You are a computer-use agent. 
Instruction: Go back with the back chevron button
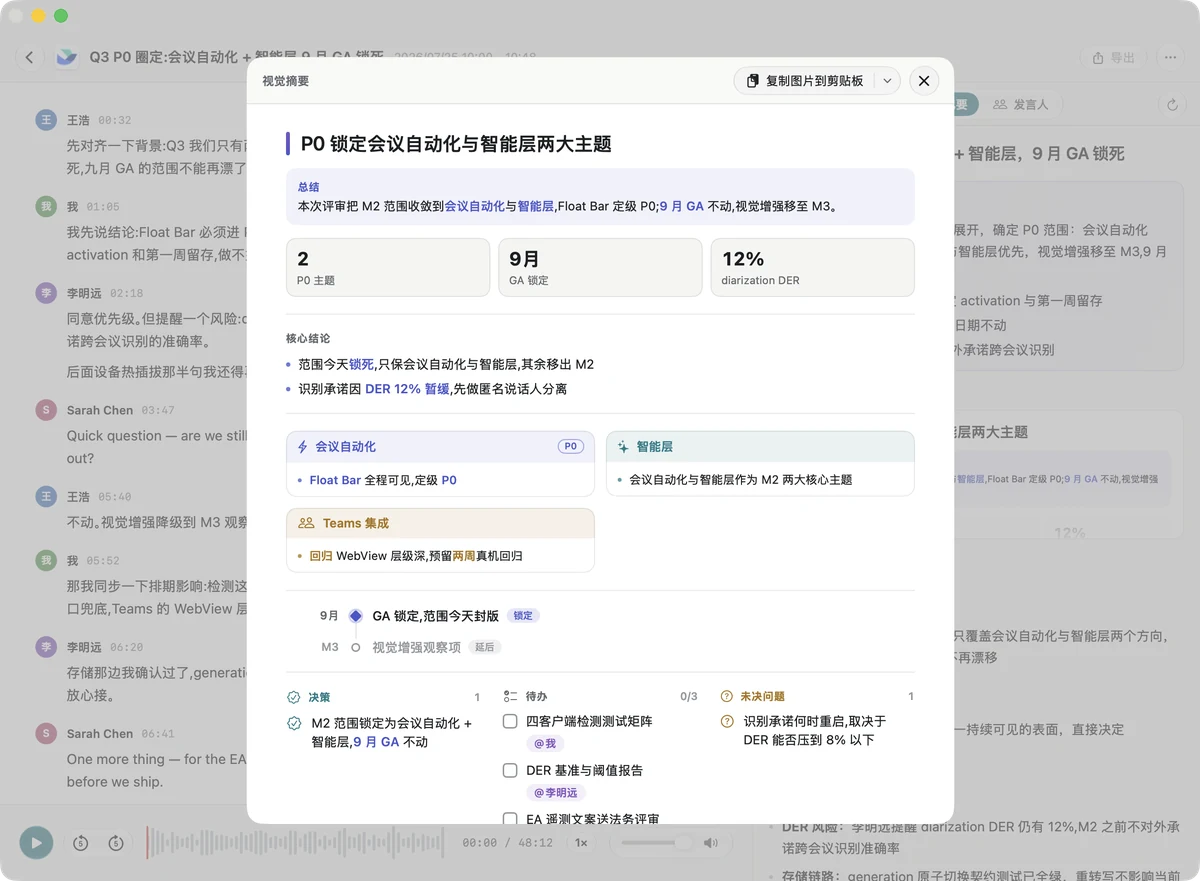click(x=29, y=58)
